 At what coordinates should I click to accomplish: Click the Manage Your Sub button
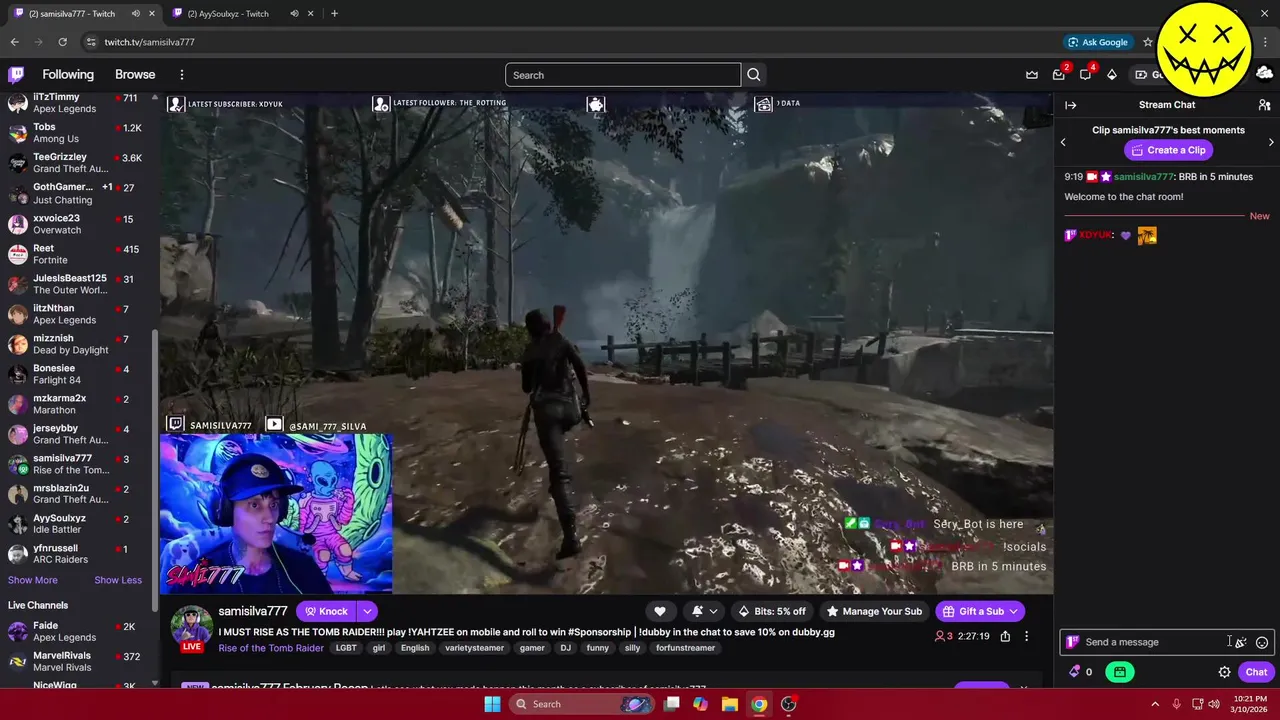click(x=873, y=611)
